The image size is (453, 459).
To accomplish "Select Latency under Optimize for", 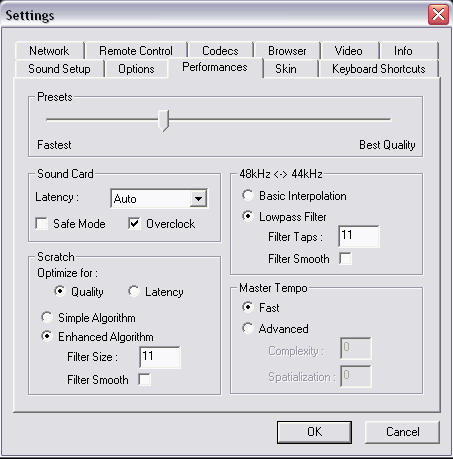I will coord(134,291).
